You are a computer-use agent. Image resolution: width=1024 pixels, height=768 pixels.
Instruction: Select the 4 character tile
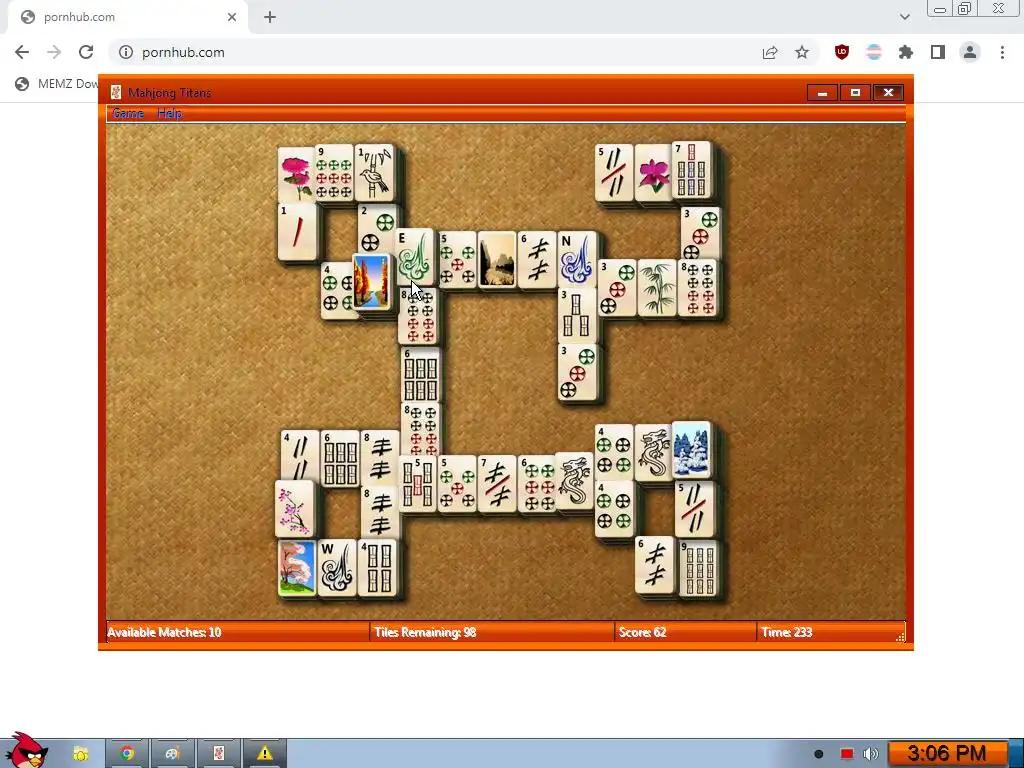click(x=300, y=455)
